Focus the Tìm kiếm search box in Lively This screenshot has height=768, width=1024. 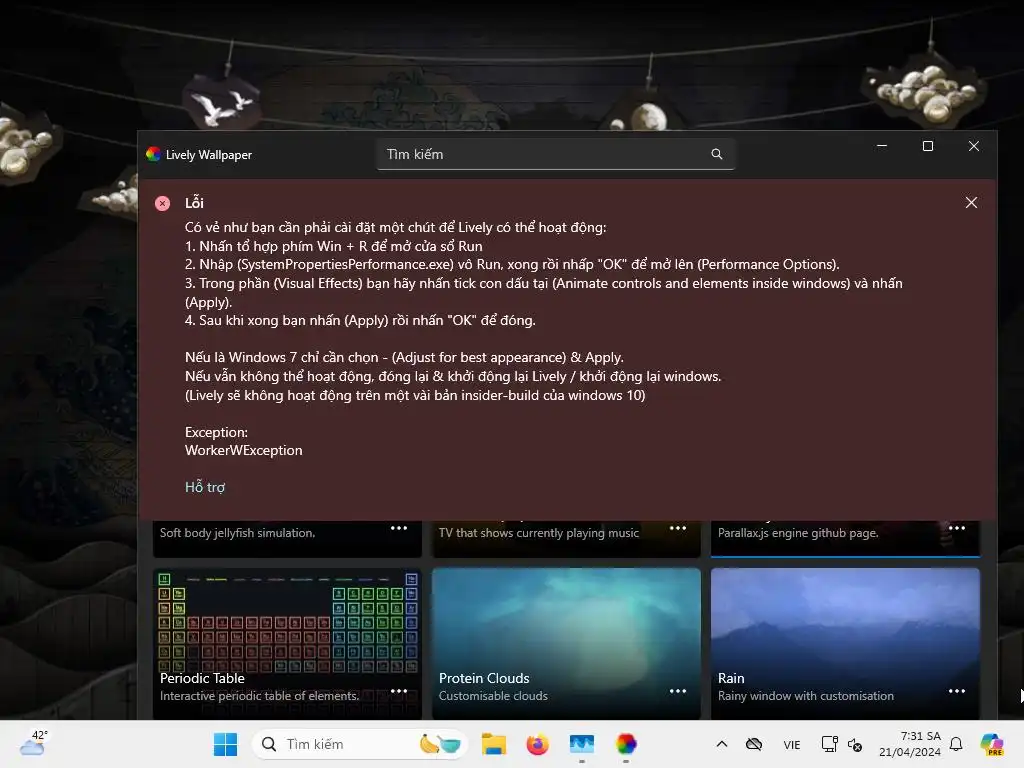[555, 154]
